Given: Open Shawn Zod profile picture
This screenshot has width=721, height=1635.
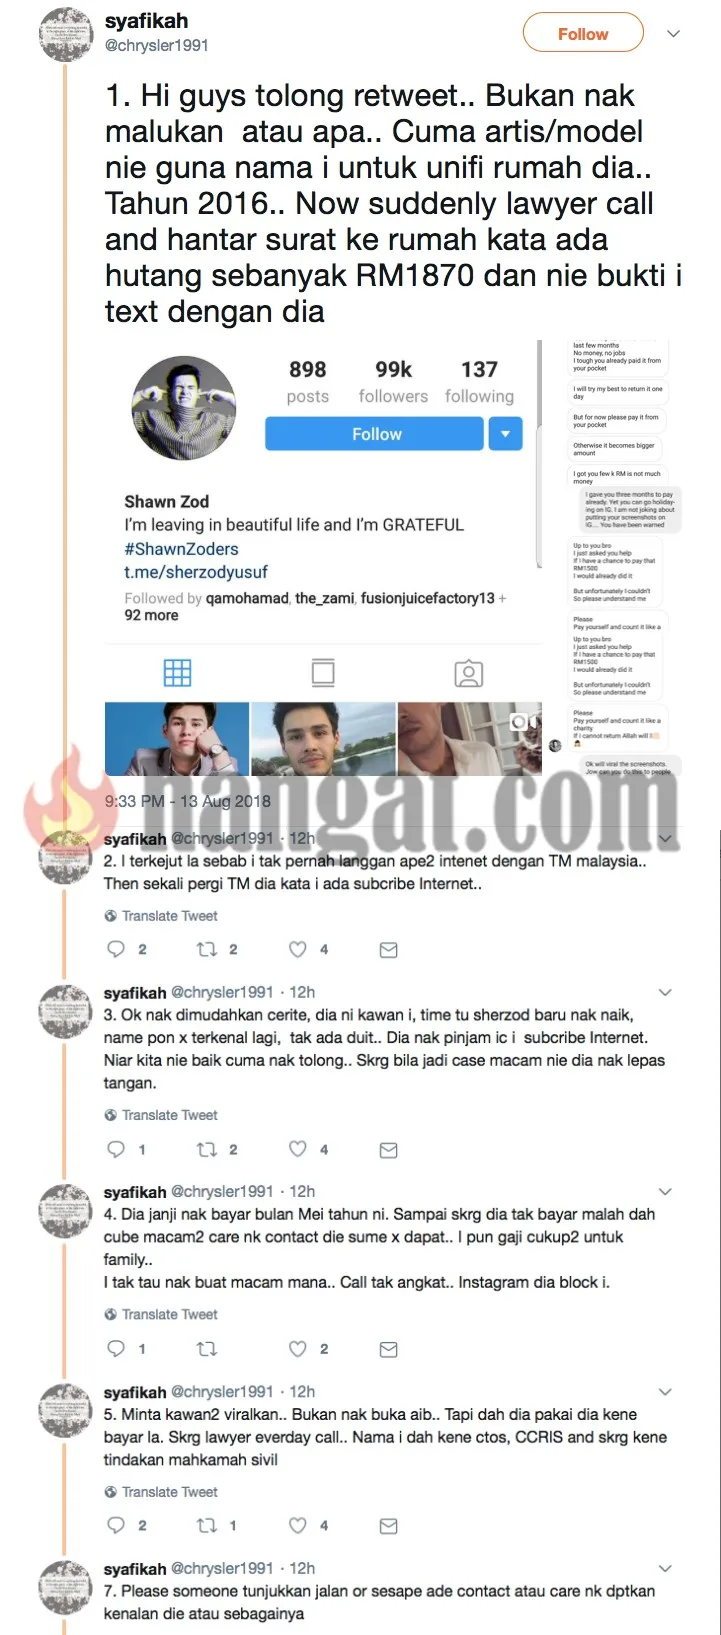Looking at the screenshot, I should 184,409.
